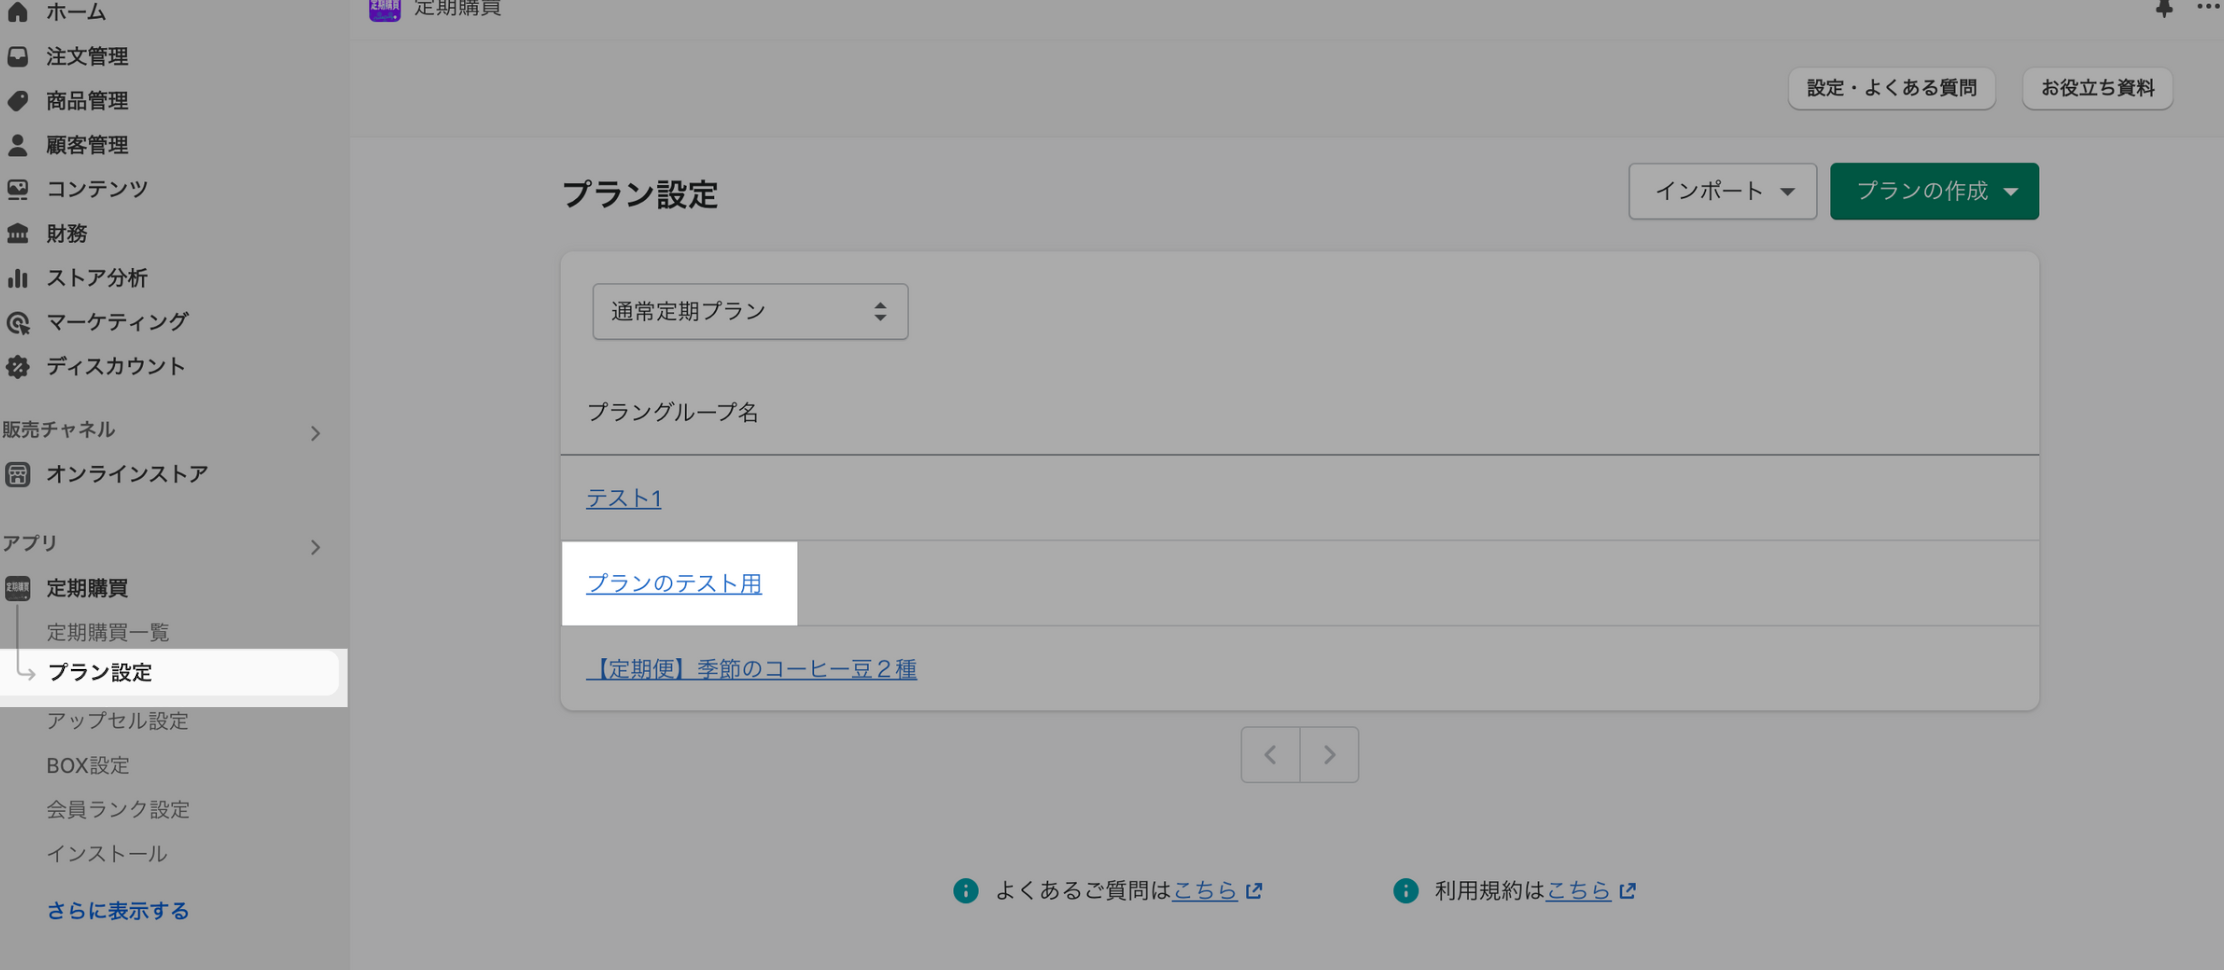This screenshot has height=970, width=2224.
Task: Follow the 利用規約 こちら link
Action: pyautogui.click(x=1579, y=891)
